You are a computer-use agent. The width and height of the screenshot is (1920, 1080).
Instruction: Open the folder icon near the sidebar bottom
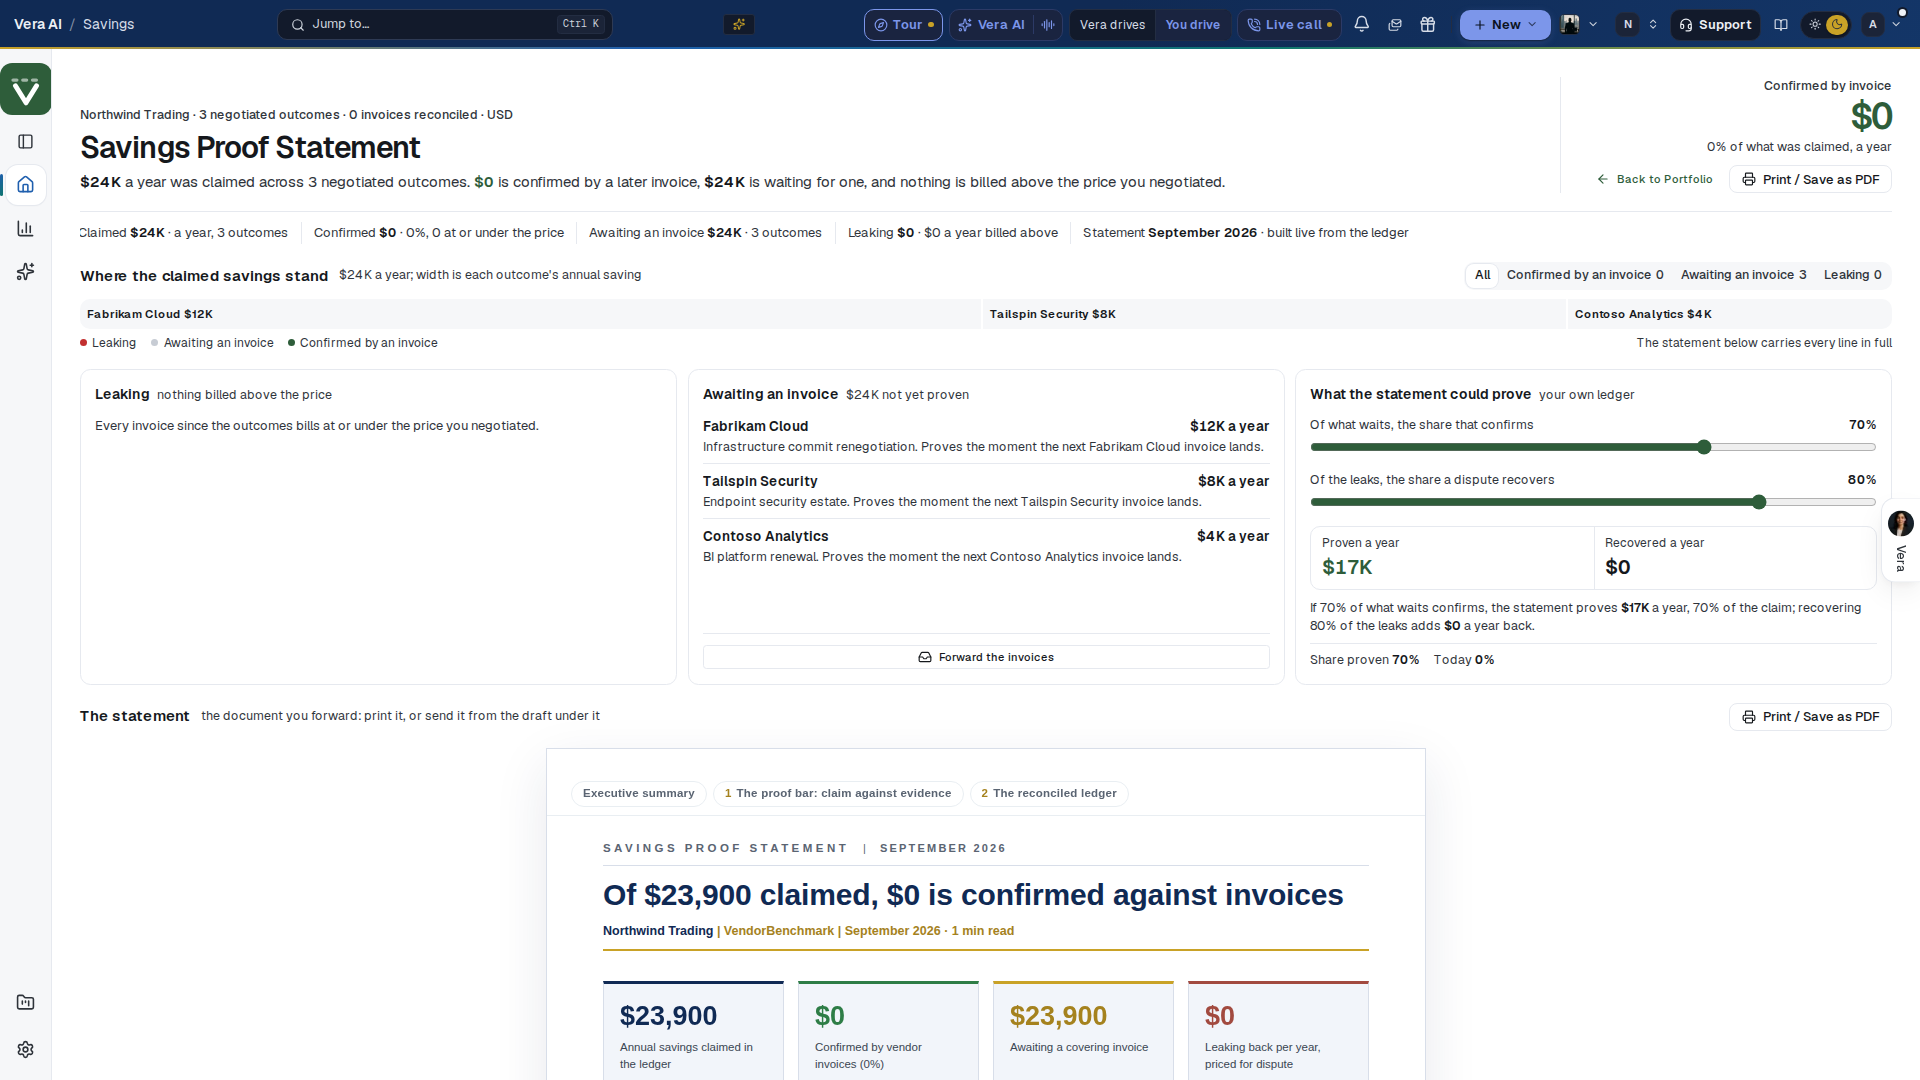(x=26, y=1002)
